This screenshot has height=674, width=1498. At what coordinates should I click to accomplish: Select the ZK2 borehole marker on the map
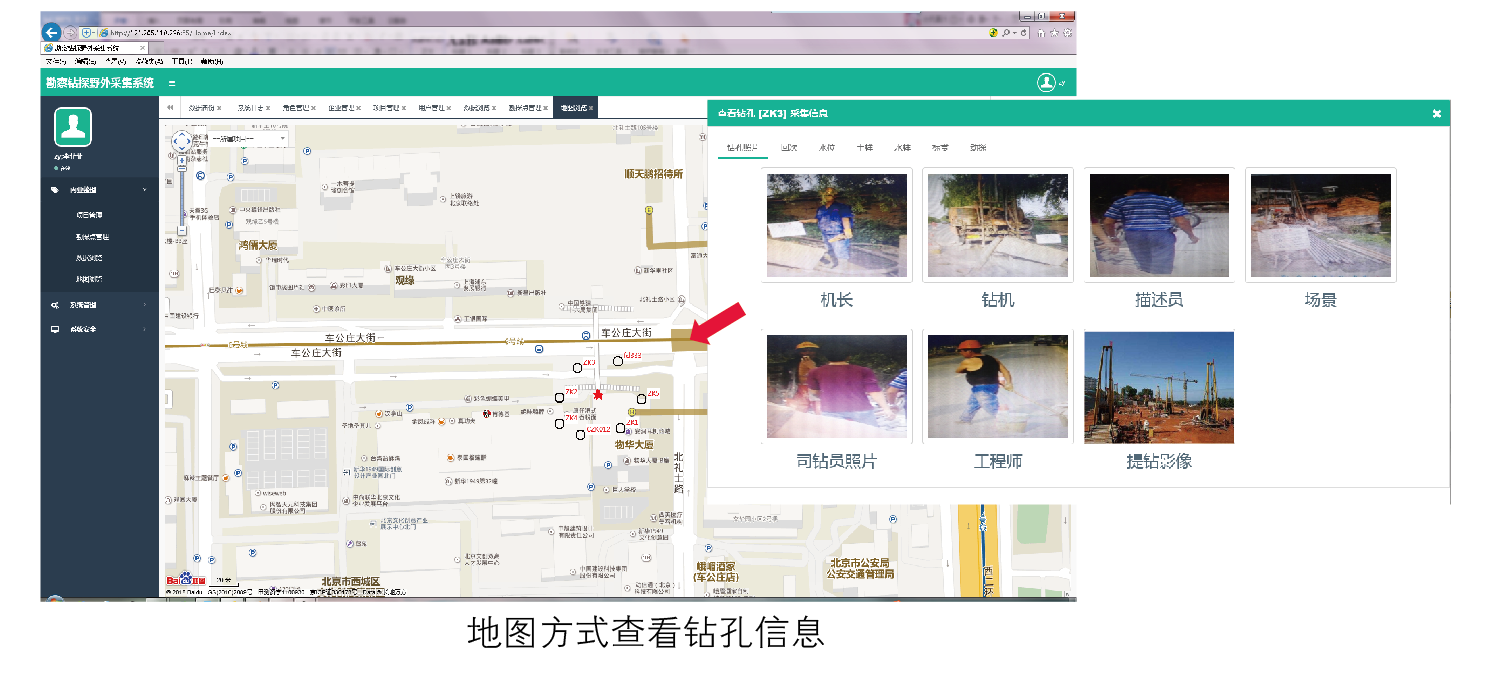559,397
